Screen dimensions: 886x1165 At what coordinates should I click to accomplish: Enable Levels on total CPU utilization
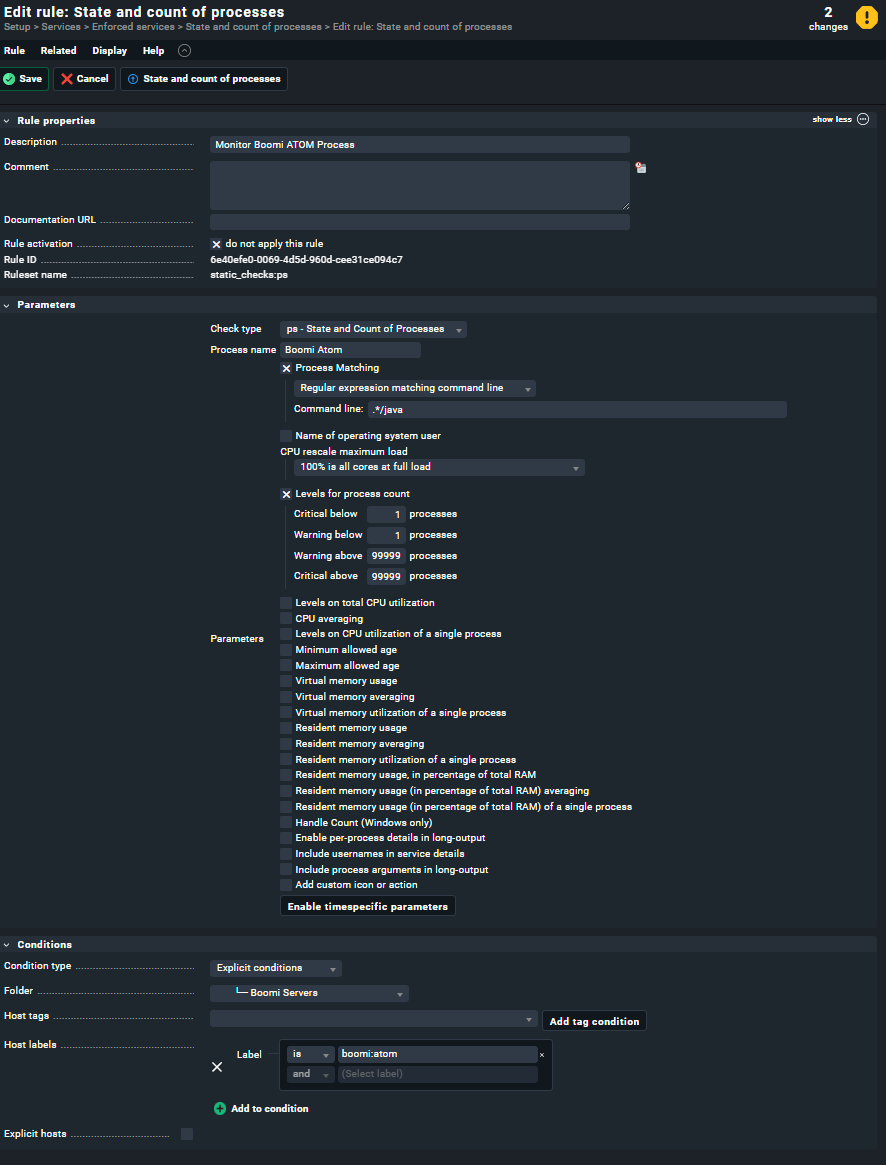286,603
